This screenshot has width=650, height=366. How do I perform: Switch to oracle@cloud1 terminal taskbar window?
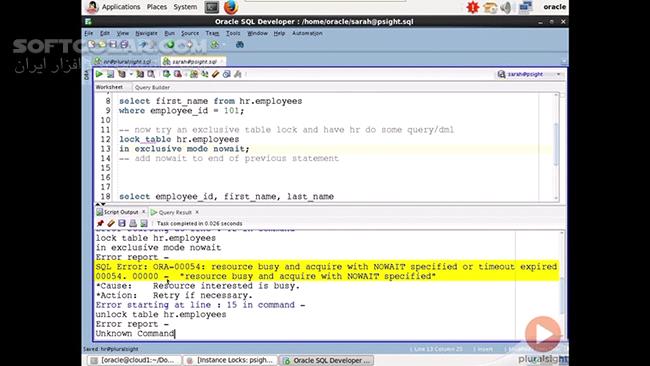point(134,360)
